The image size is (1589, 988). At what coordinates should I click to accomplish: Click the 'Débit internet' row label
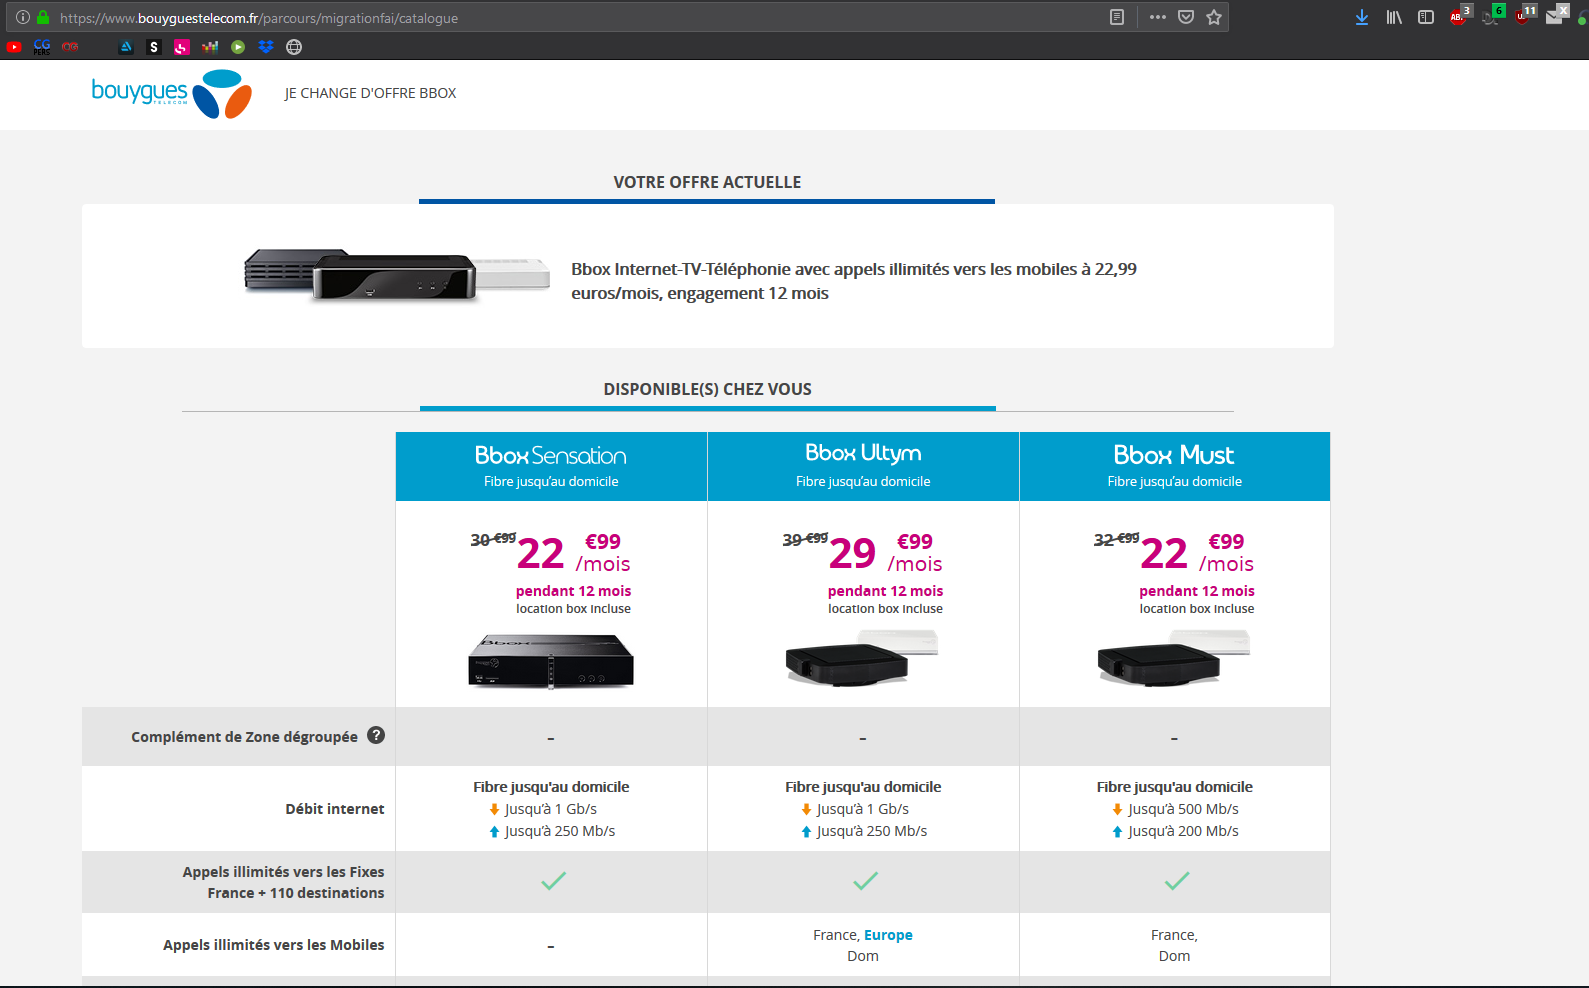(x=335, y=809)
